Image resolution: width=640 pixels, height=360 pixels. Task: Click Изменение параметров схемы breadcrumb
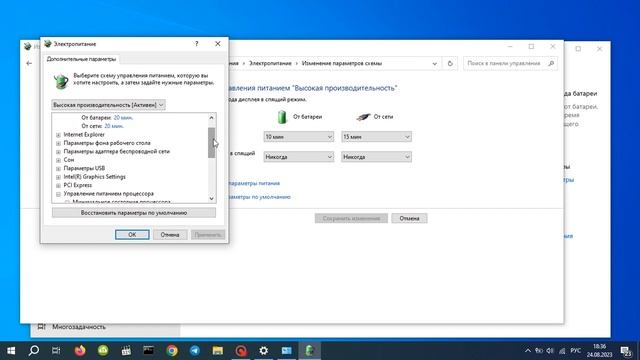tap(342, 63)
